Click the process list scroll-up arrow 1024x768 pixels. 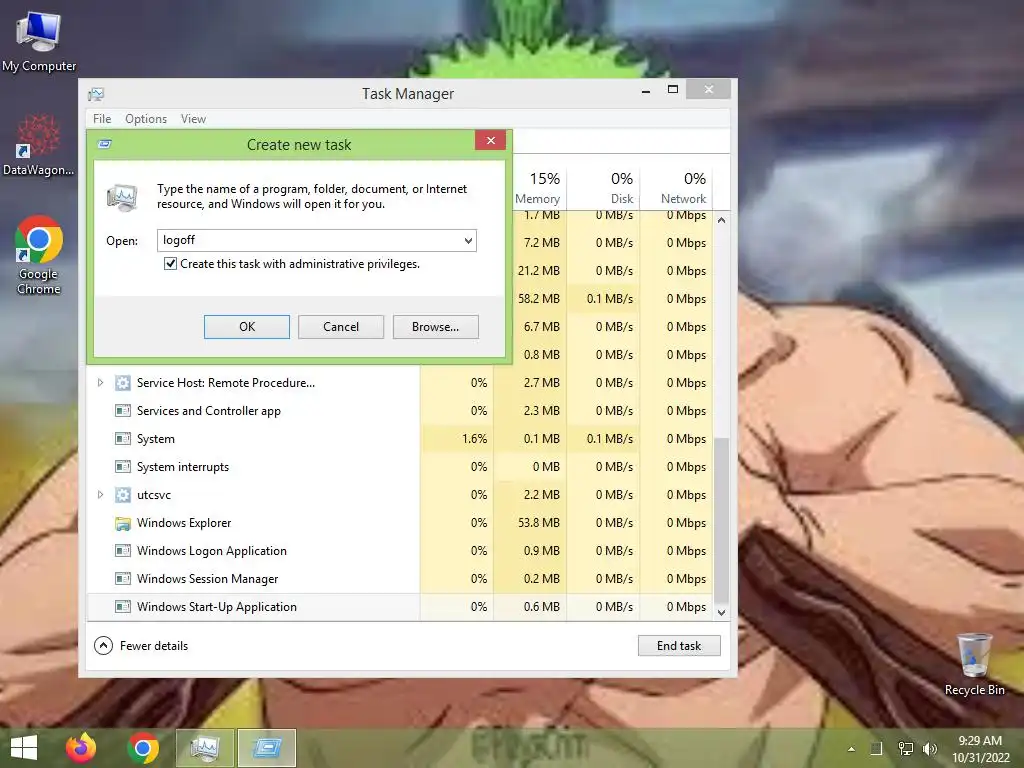721,220
